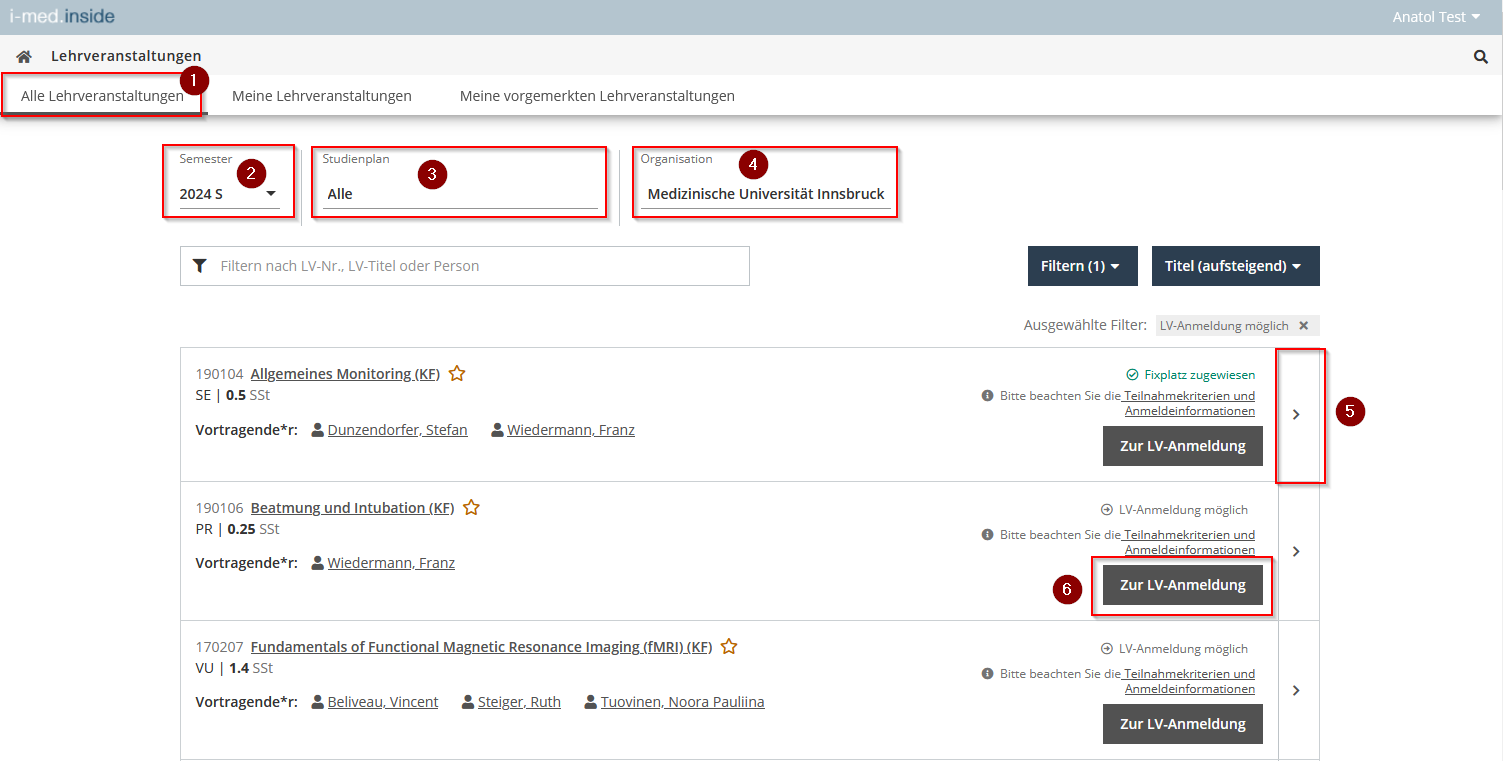The image size is (1503, 761).
Task: Click LV-Anmeldung möglich status in Beatmung row
Action: coord(1183,510)
